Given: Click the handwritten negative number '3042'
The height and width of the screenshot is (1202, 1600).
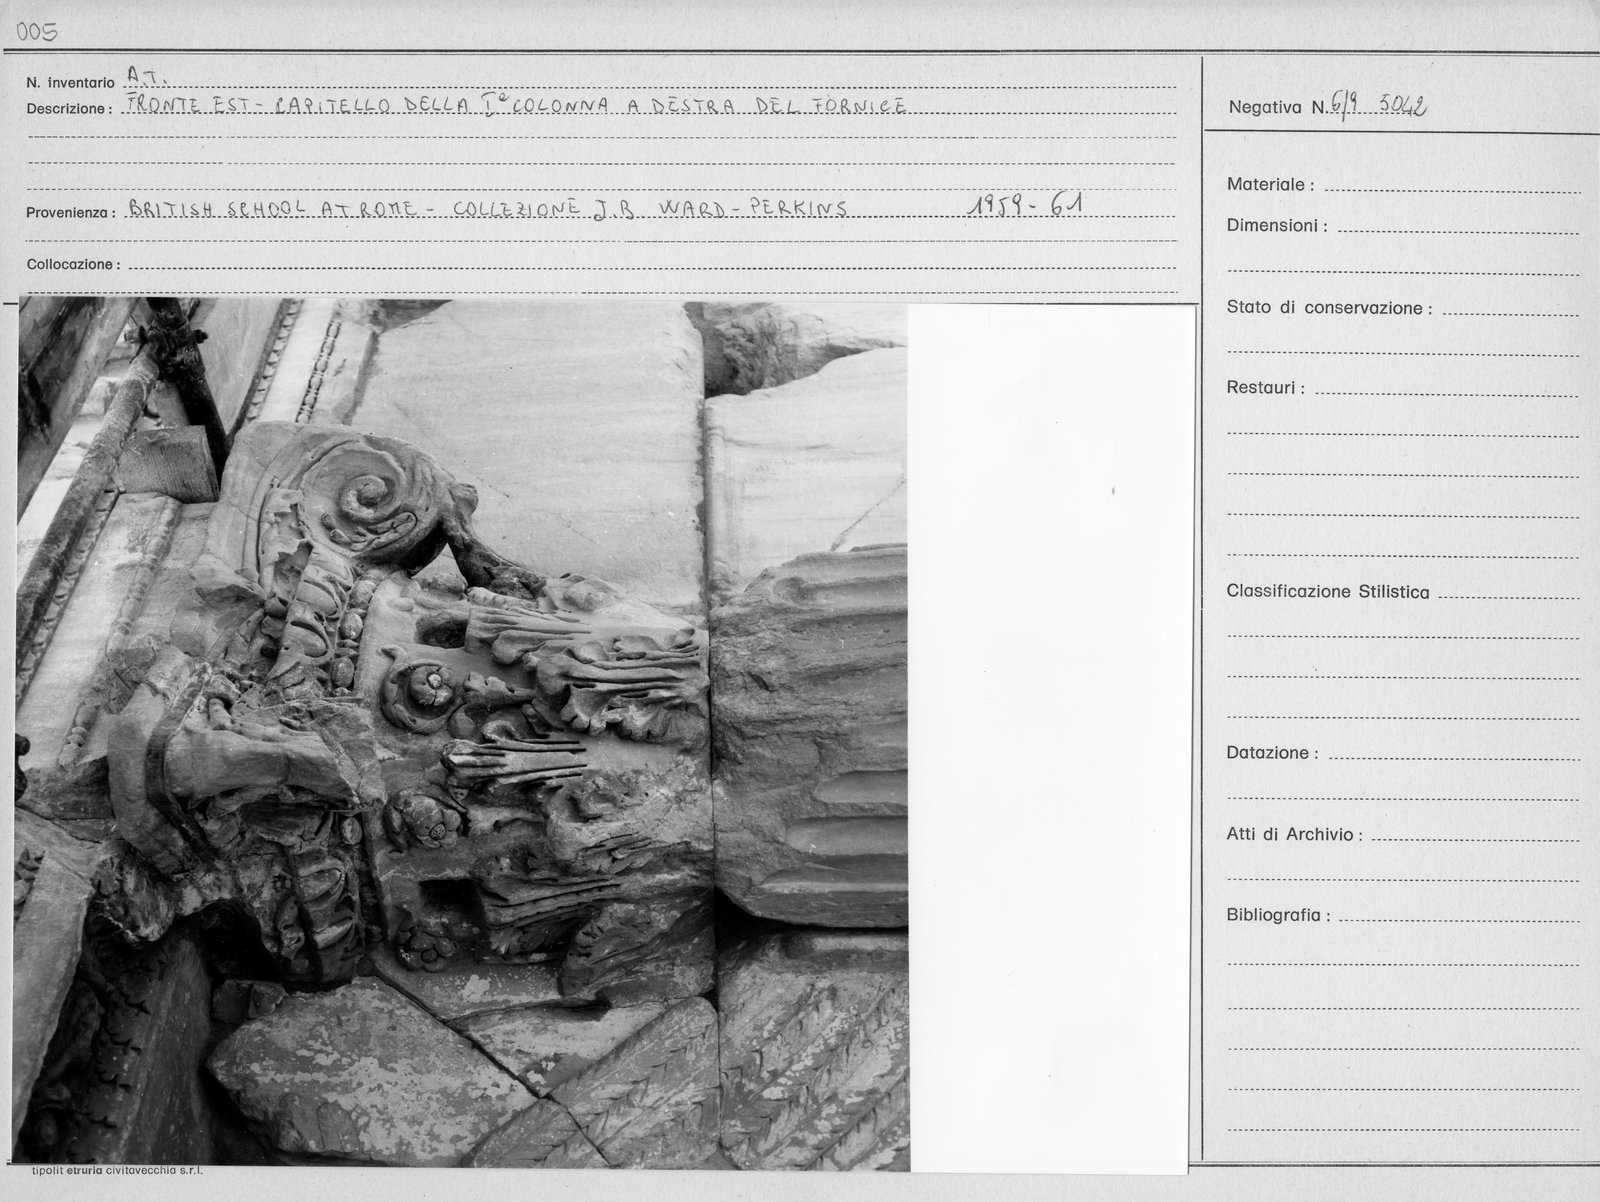Looking at the screenshot, I should click(x=1403, y=106).
